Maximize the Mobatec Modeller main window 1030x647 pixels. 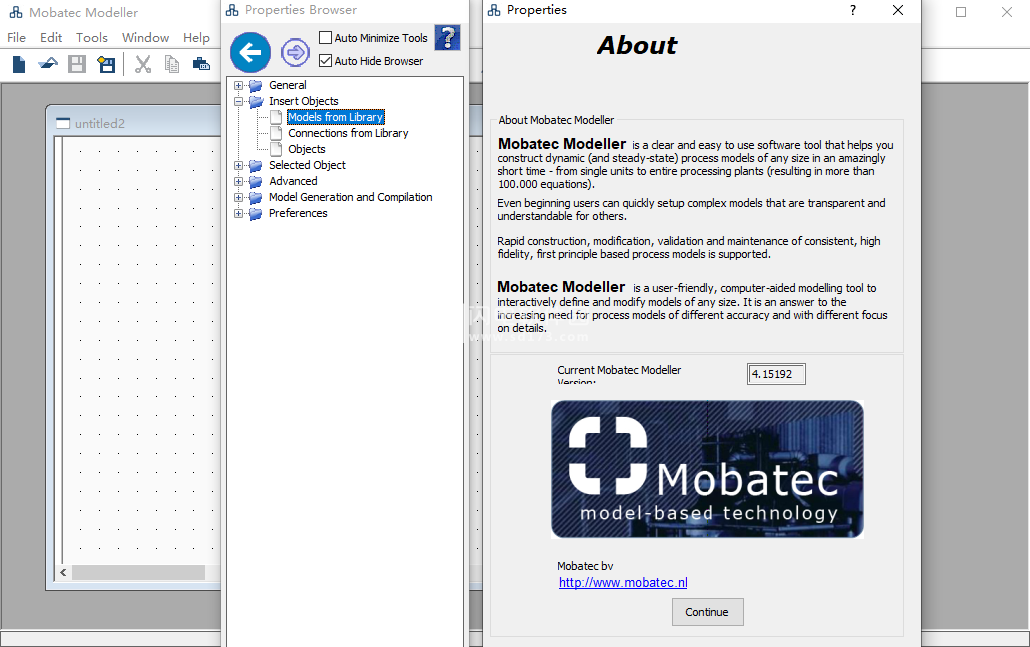tap(961, 12)
